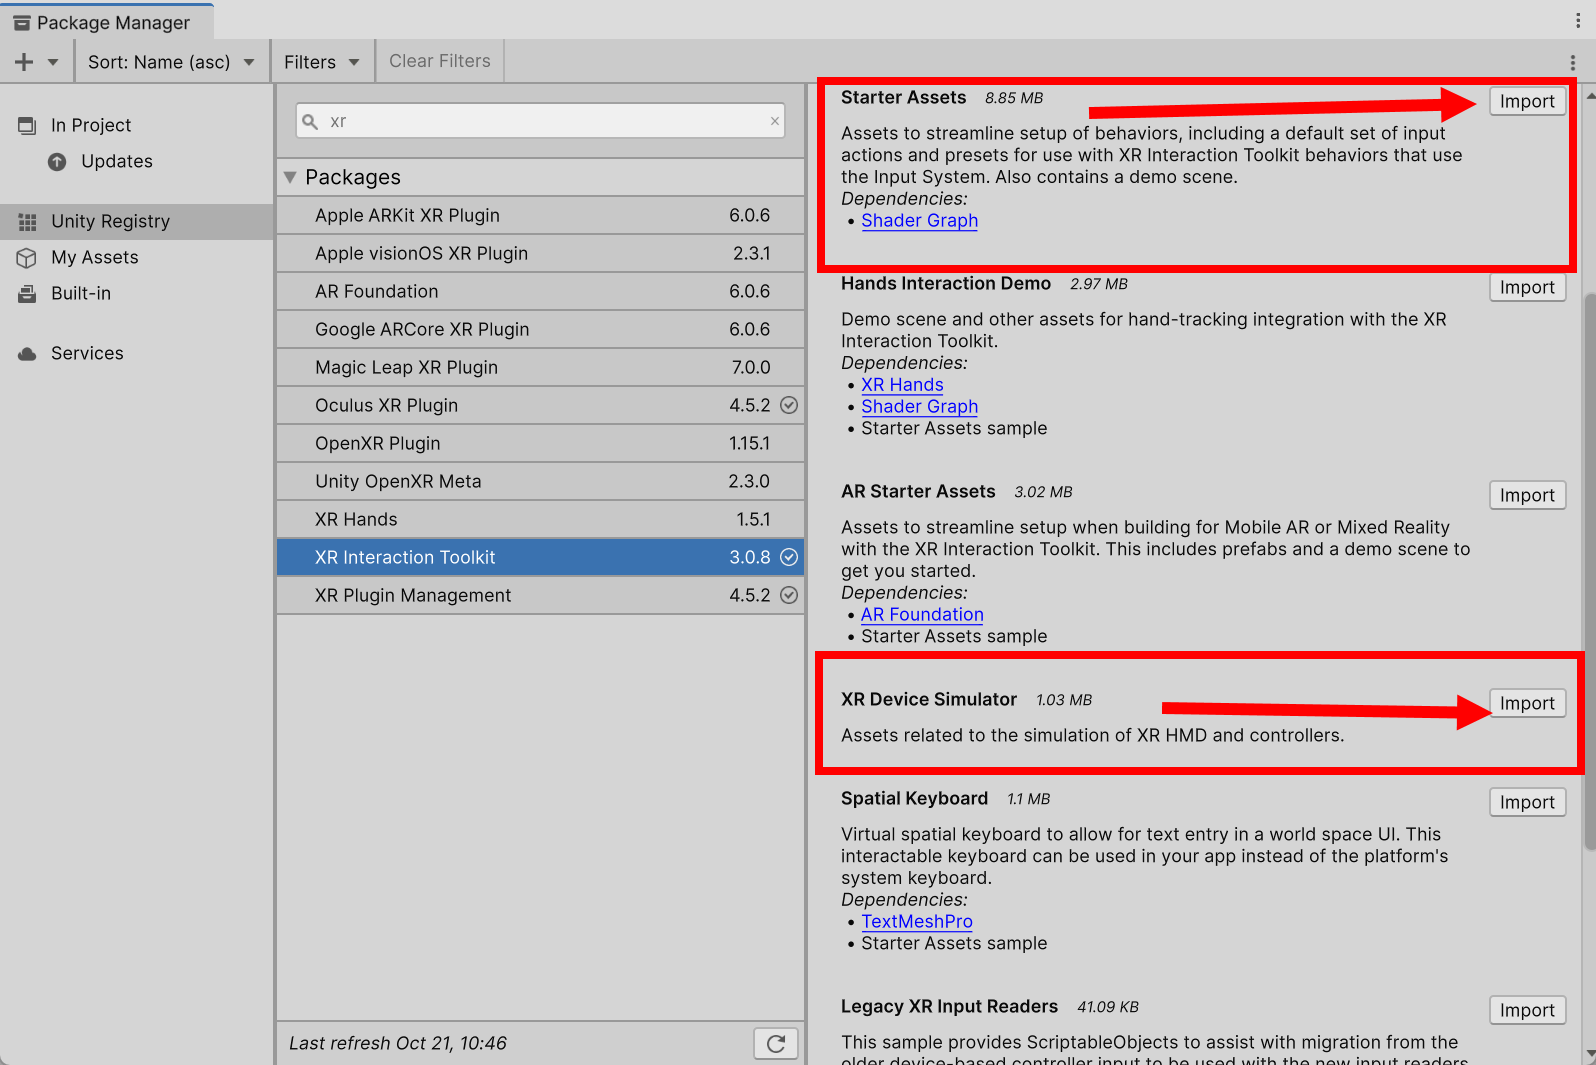This screenshot has height=1065, width=1596.
Task: Click installed checkmark on Oculus XR Plugin
Action: click(789, 405)
